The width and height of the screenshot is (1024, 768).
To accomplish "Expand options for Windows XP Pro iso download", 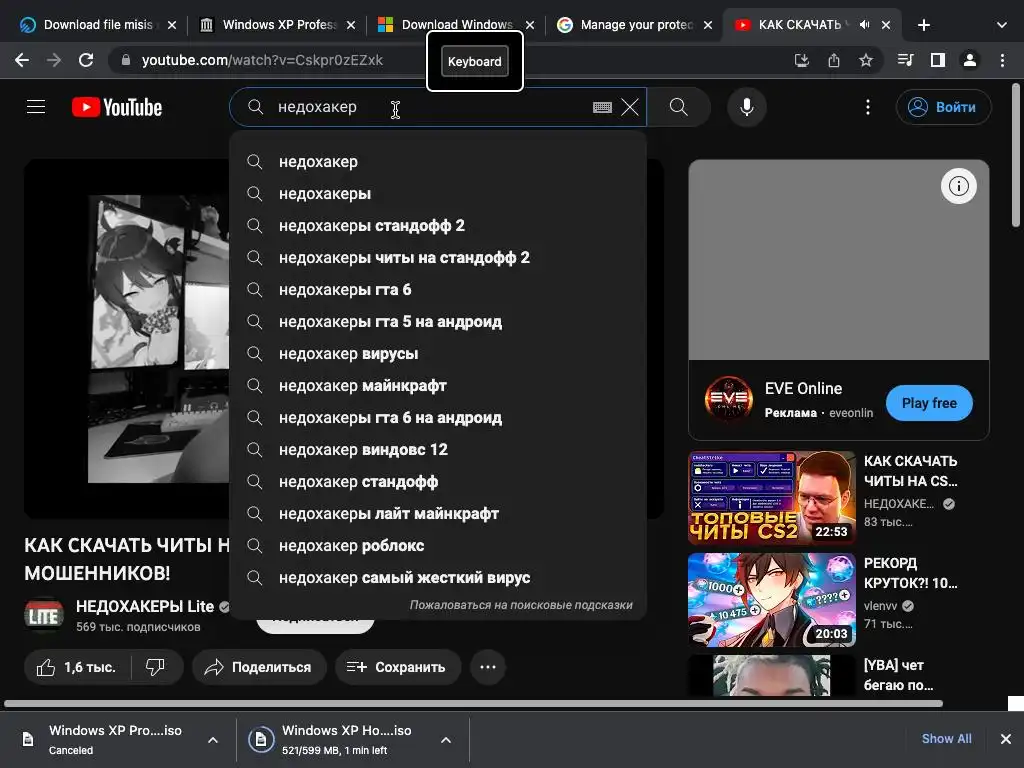I will [x=213, y=740].
